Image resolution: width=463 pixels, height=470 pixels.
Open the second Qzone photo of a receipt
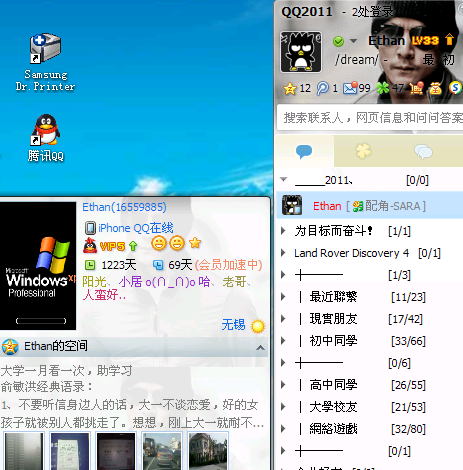(x=69, y=451)
